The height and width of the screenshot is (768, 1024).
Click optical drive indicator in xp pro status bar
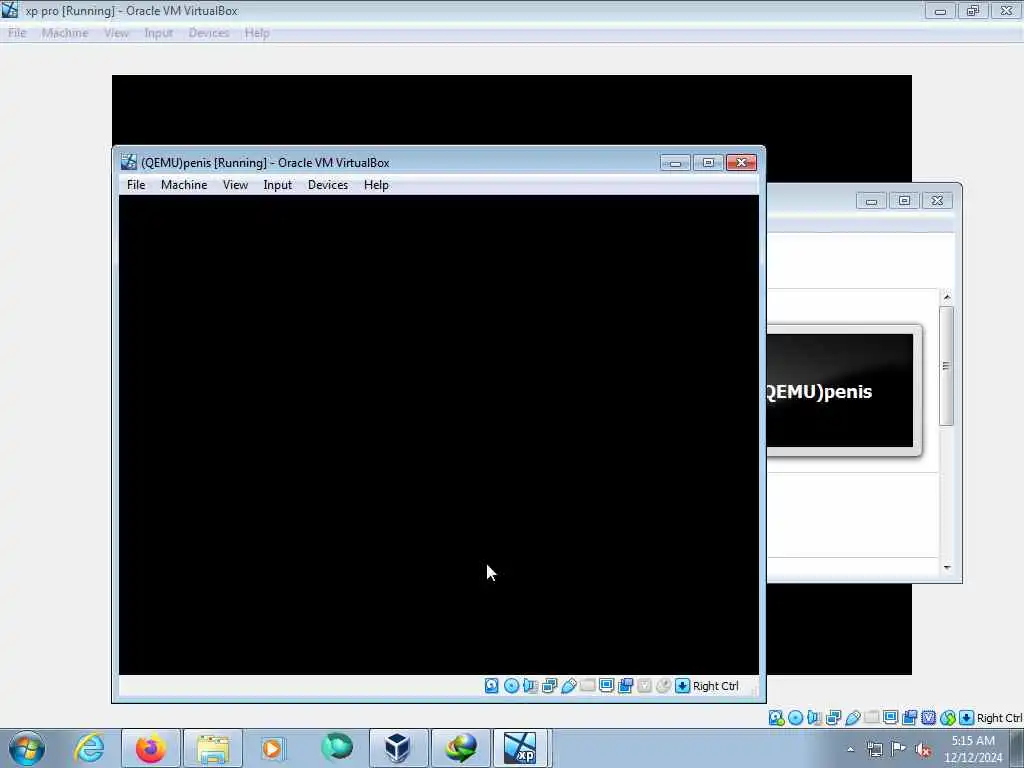pos(795,718)
